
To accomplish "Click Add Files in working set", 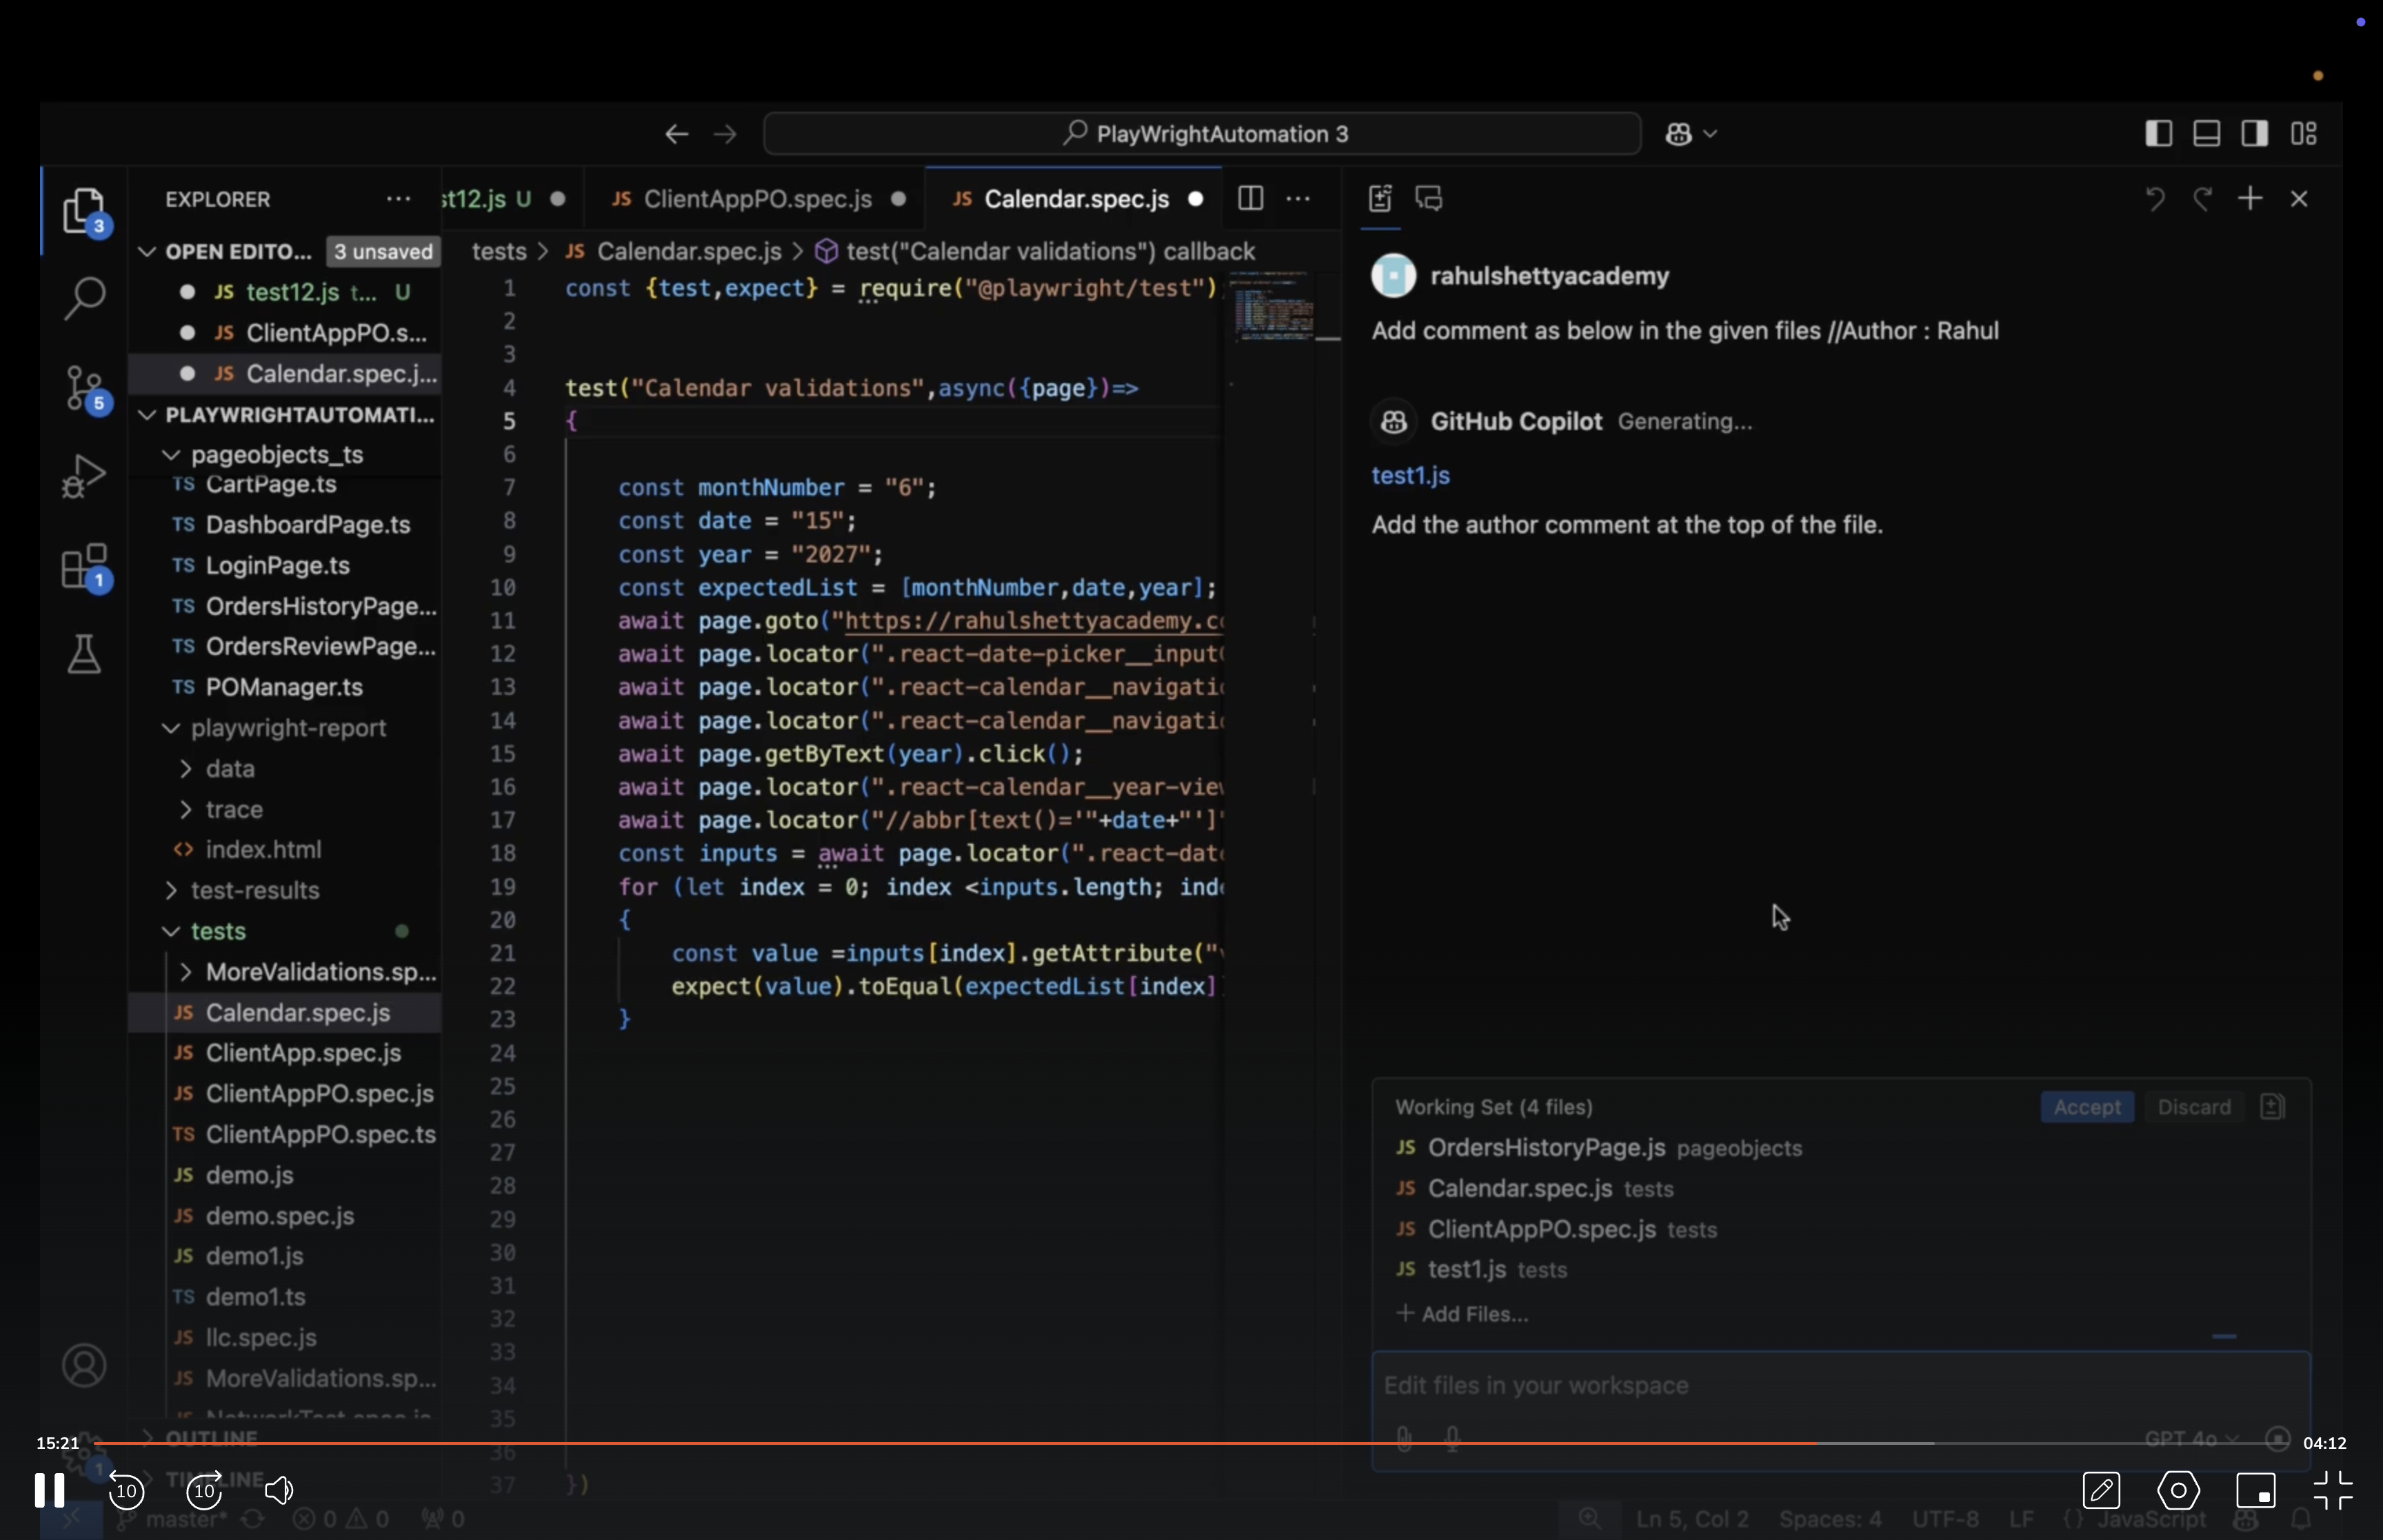I will 1462,1314.
